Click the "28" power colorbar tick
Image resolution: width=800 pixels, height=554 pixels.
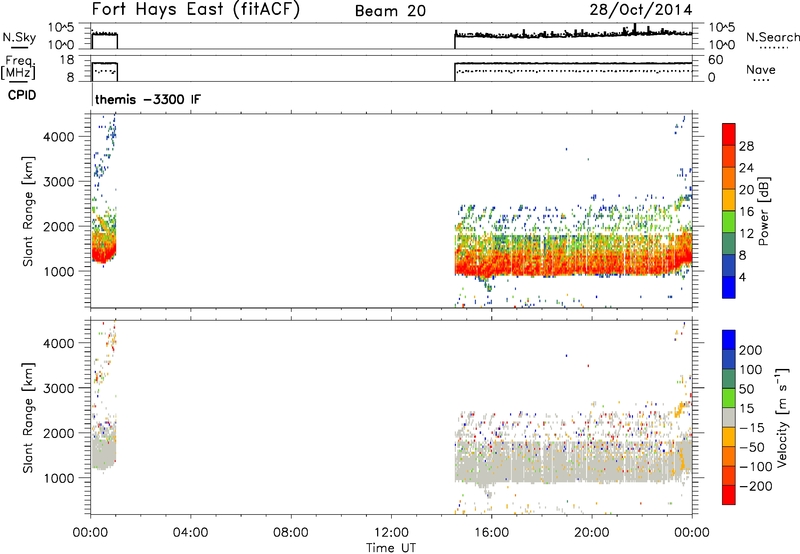(746, 146)
